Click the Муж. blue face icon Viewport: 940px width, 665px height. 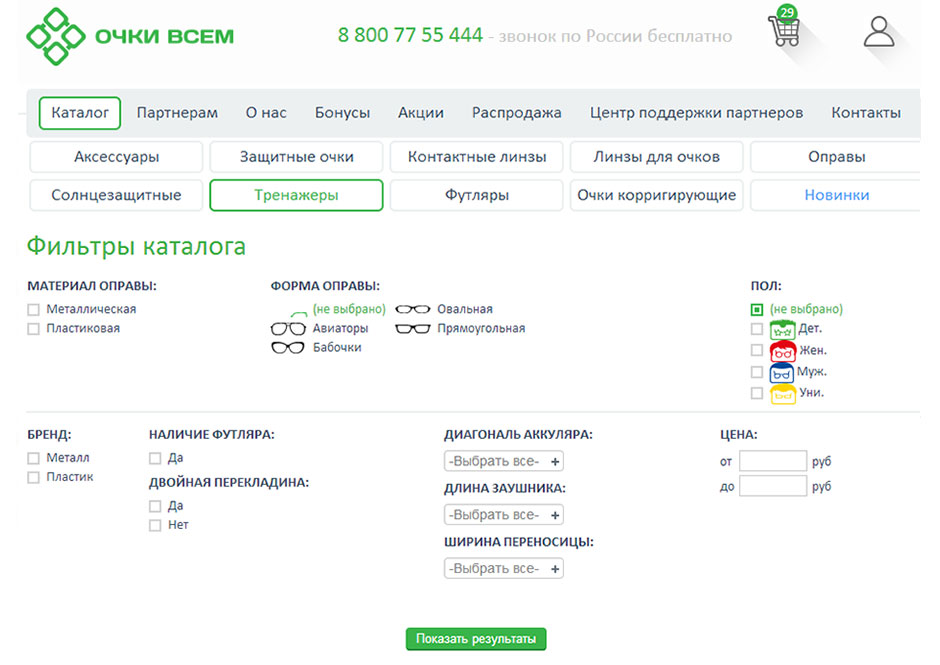coord(782,373)
